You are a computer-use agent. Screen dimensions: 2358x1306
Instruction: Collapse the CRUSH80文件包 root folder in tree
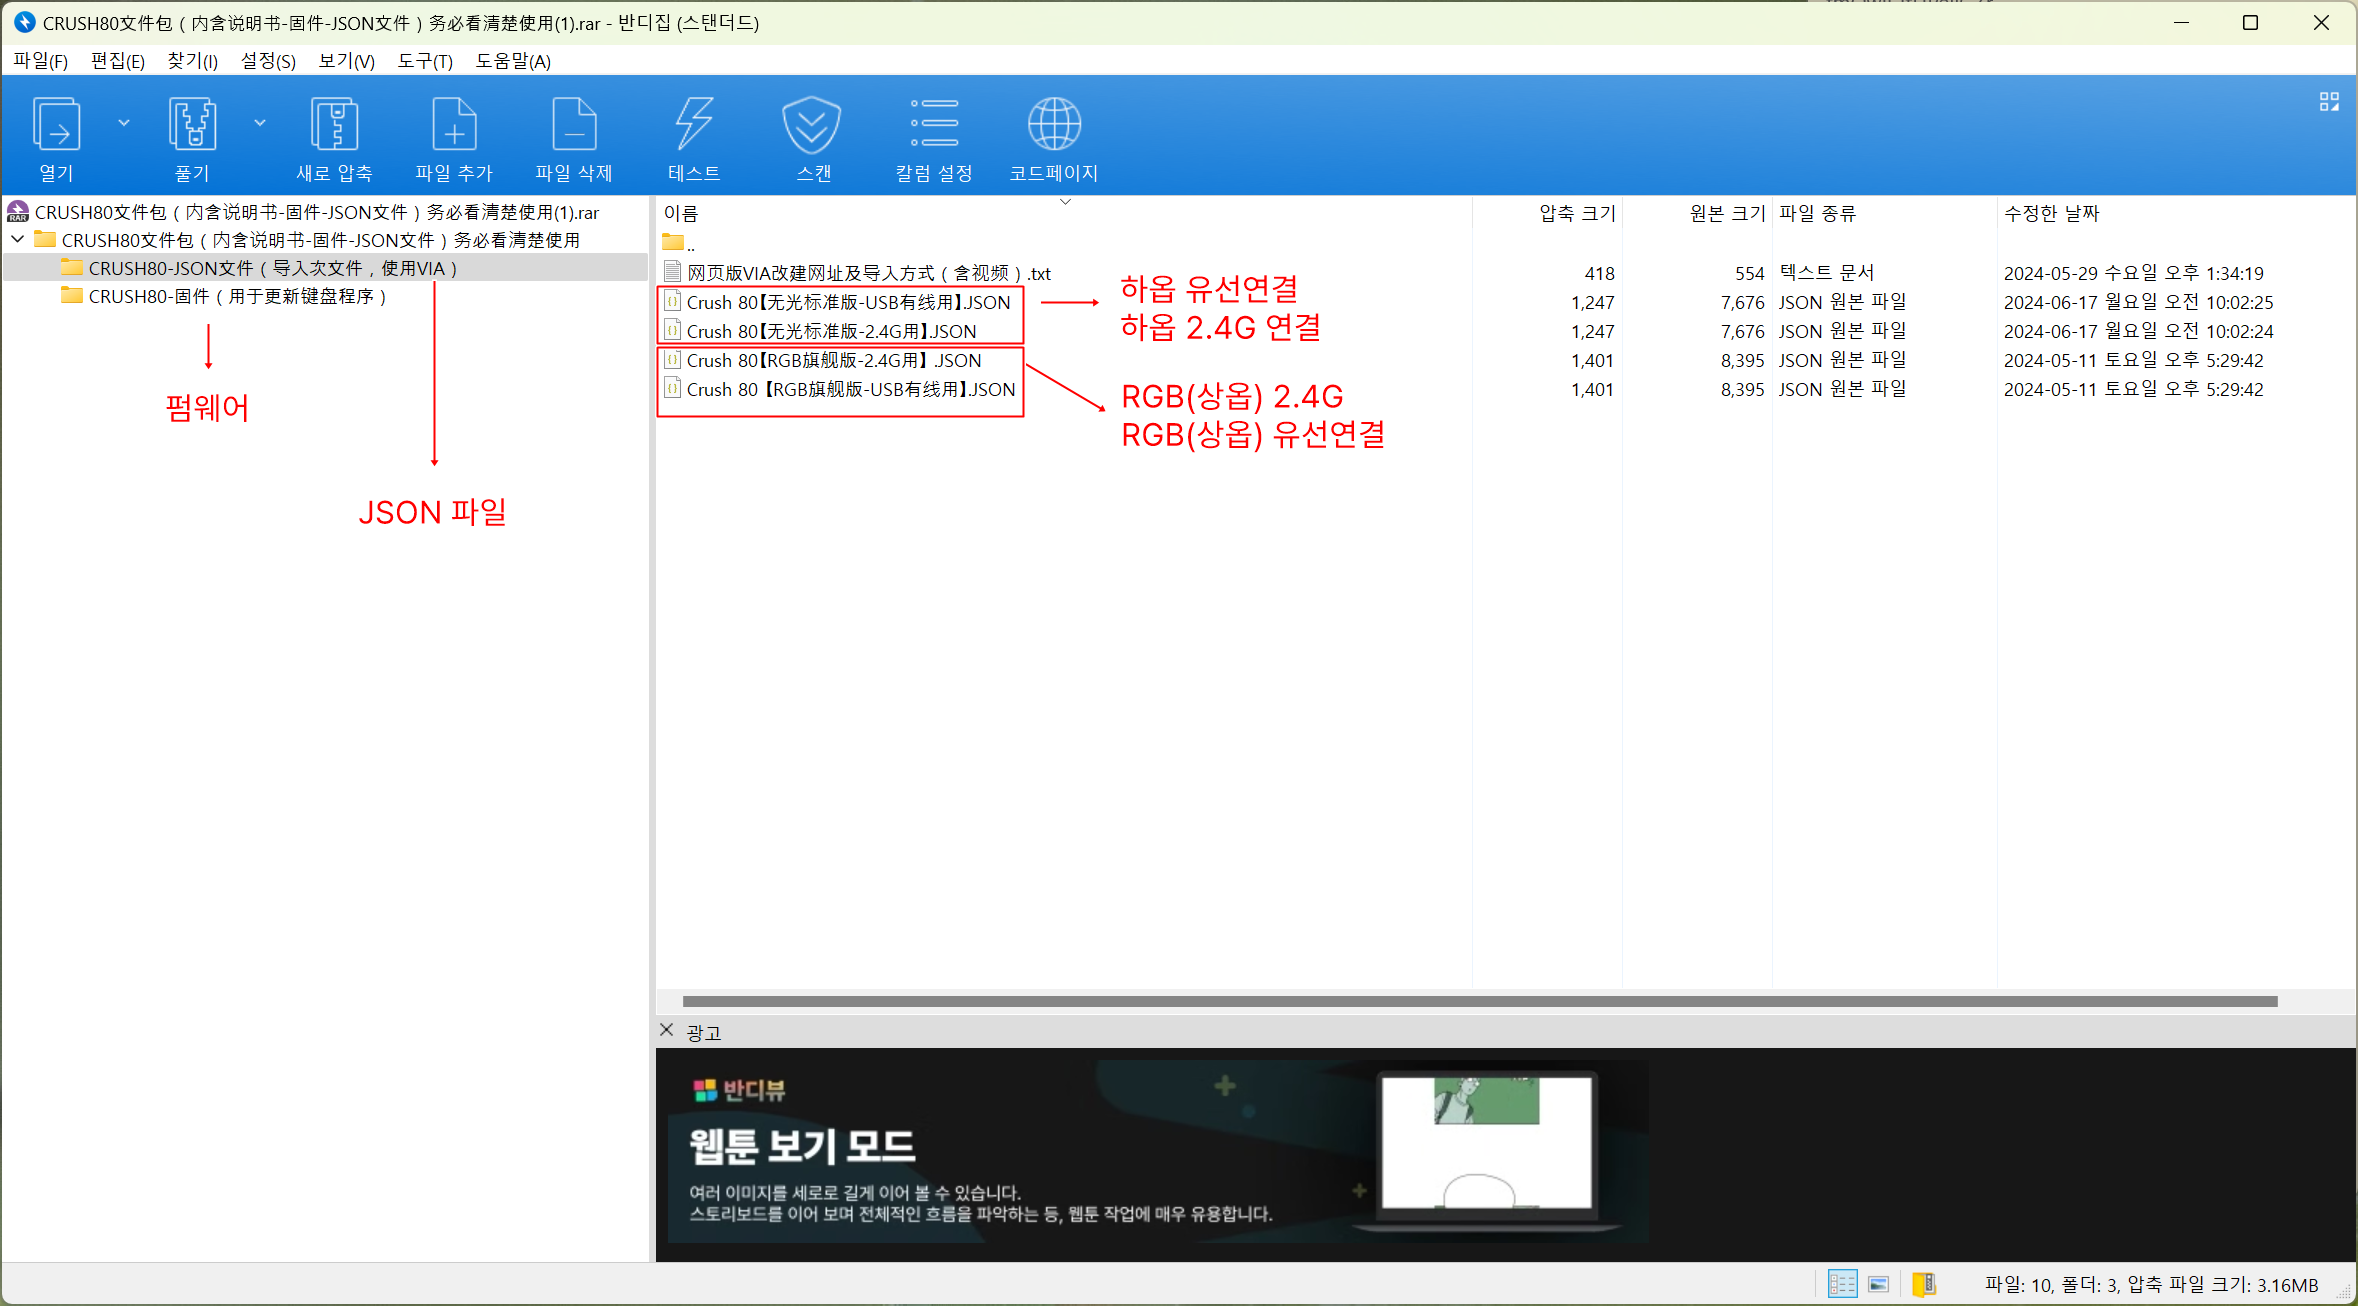point(18,240)
